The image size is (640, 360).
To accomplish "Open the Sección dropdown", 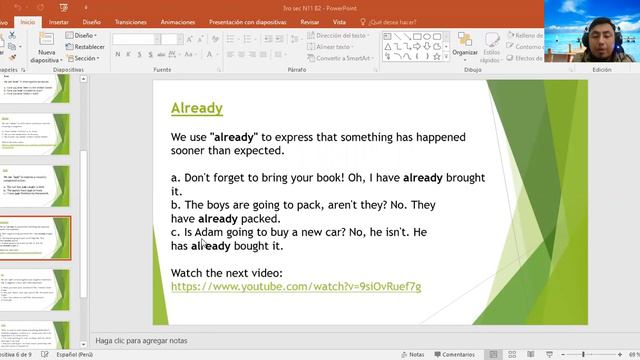I will pyautogui.click(x=83, y=58).
